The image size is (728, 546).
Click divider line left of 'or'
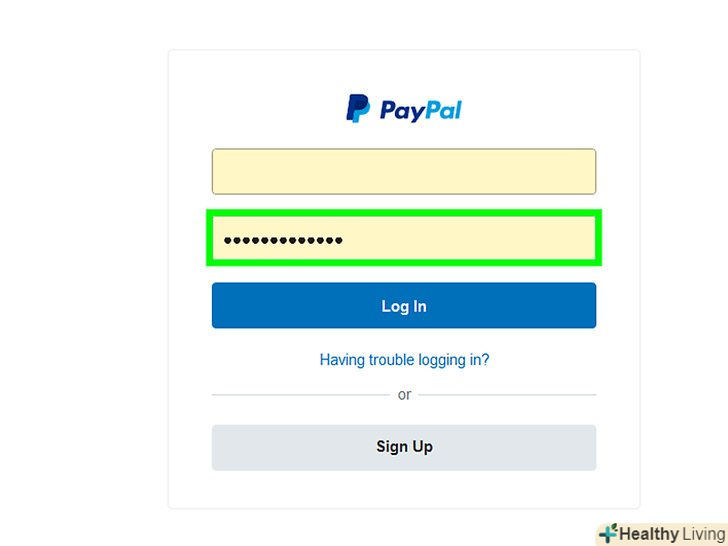click(x=301, y=395)
